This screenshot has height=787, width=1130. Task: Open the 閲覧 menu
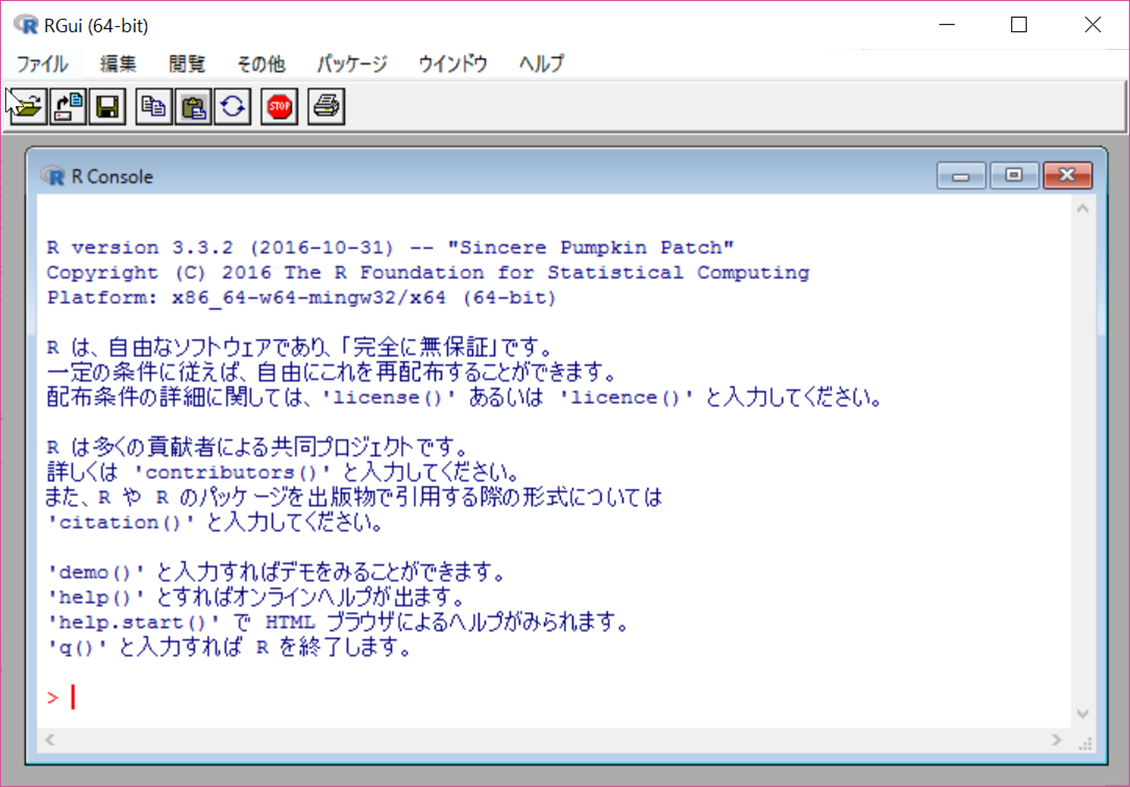[187, 64]
